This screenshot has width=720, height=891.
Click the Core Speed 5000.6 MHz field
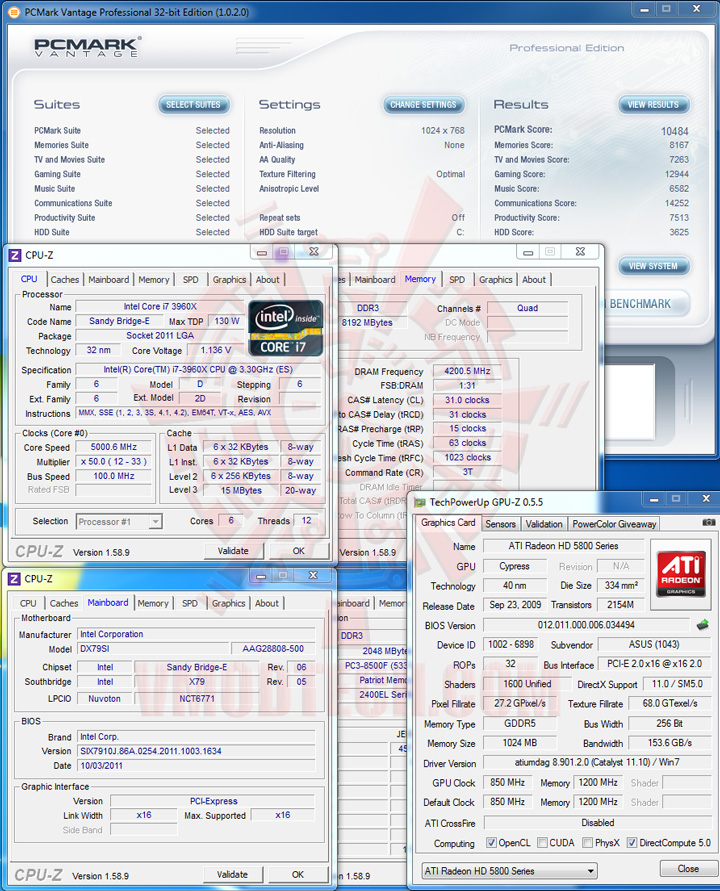(114, 447)
